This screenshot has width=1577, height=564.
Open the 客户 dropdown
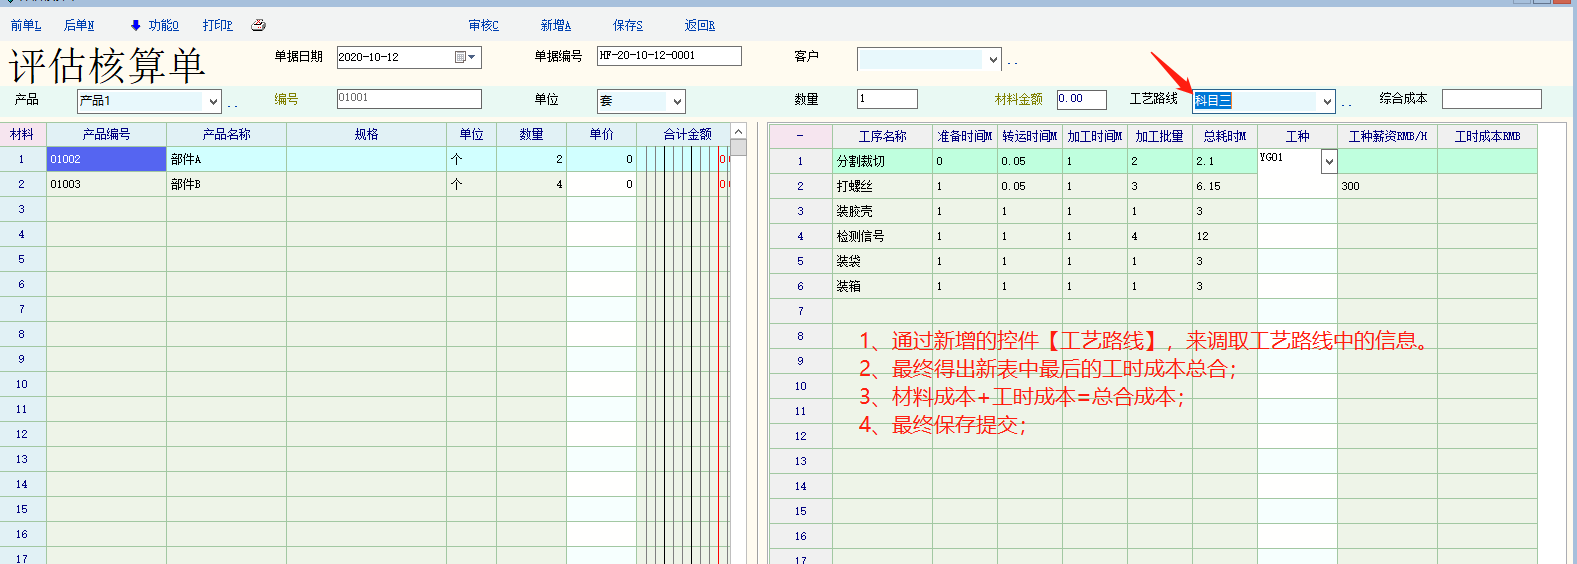tap(993, 60)
